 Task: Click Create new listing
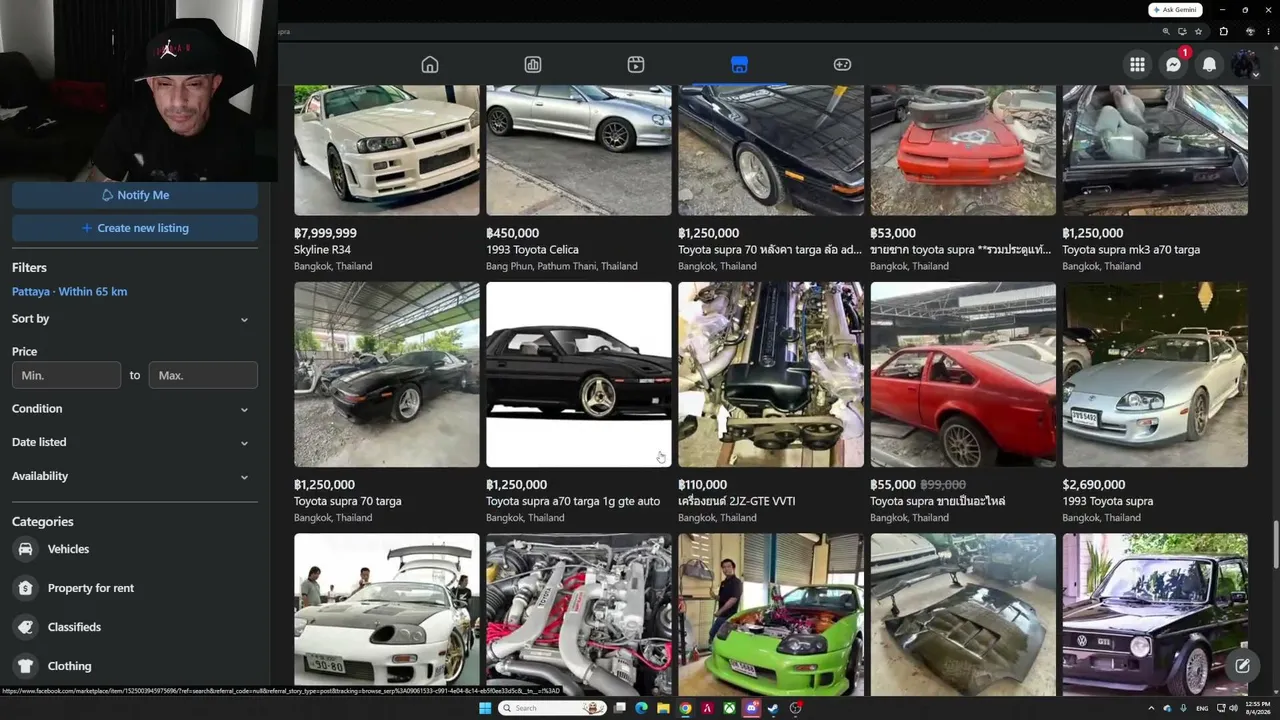[135, 228]
